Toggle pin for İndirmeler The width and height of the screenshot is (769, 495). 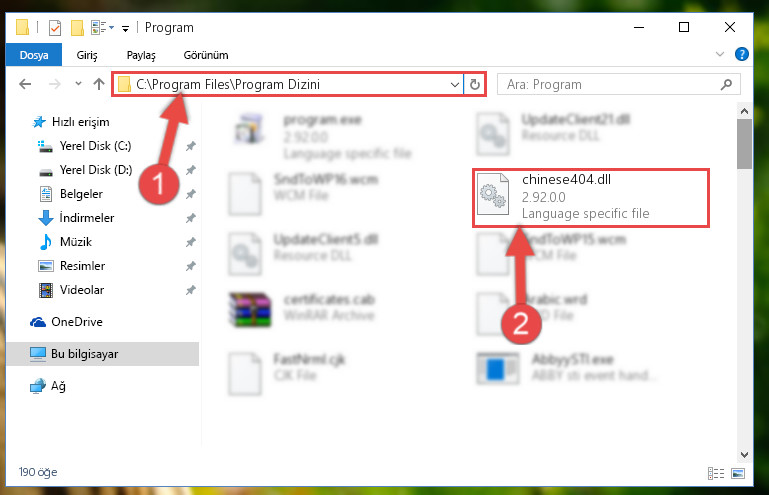191,218
